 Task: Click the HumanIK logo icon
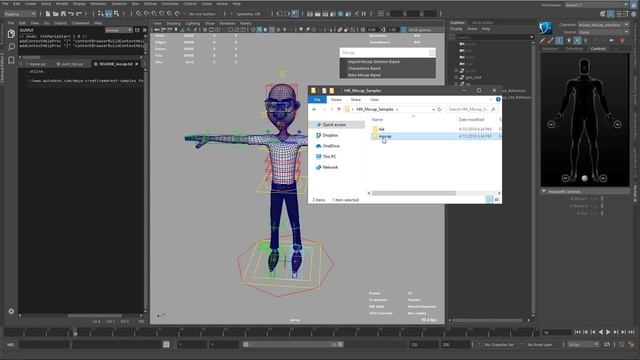[546, 28]
